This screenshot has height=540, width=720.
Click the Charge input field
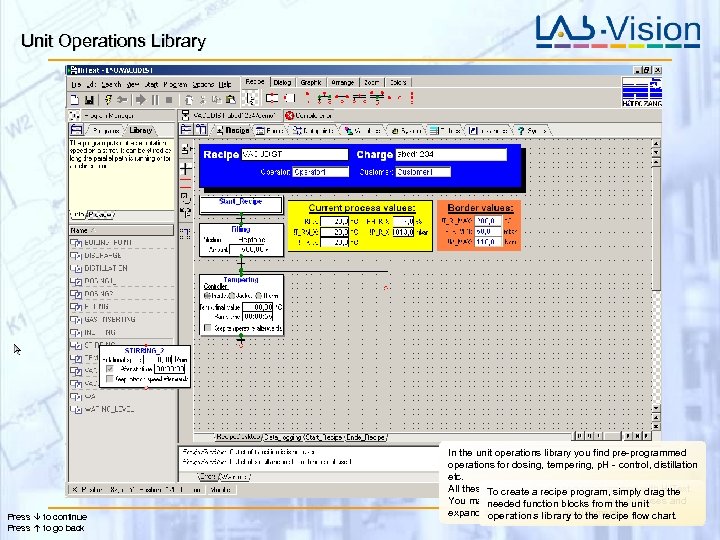[451, 154]
